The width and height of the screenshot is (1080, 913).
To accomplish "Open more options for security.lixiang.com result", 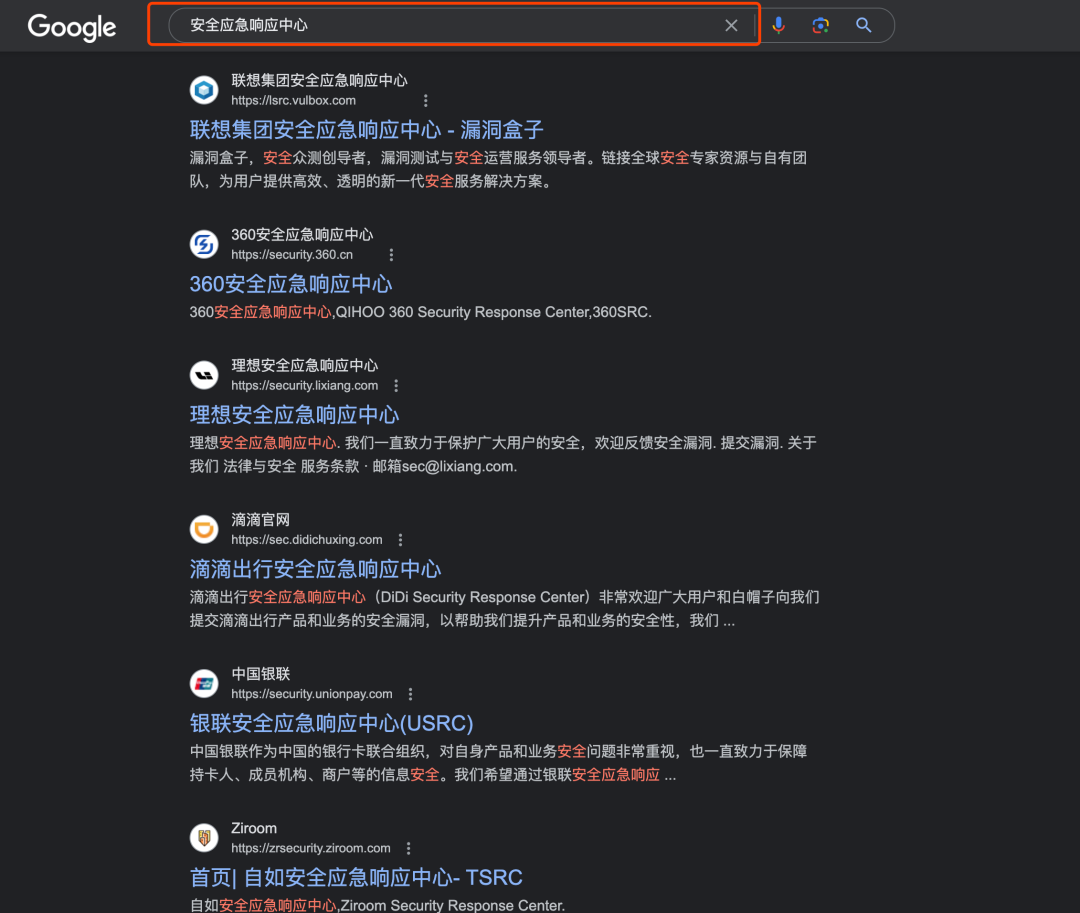I will (396, 386).
